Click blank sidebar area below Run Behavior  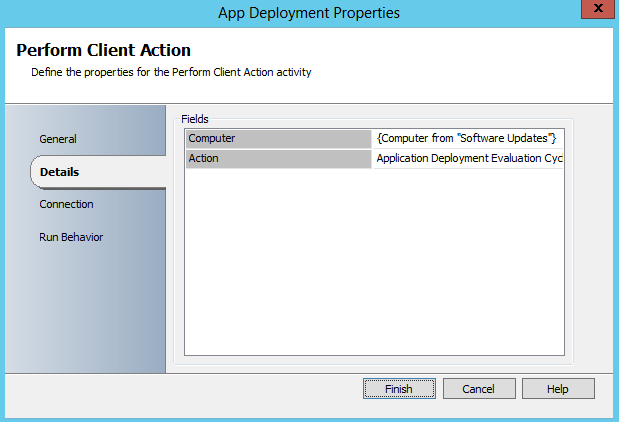click(x=85, y=310)
